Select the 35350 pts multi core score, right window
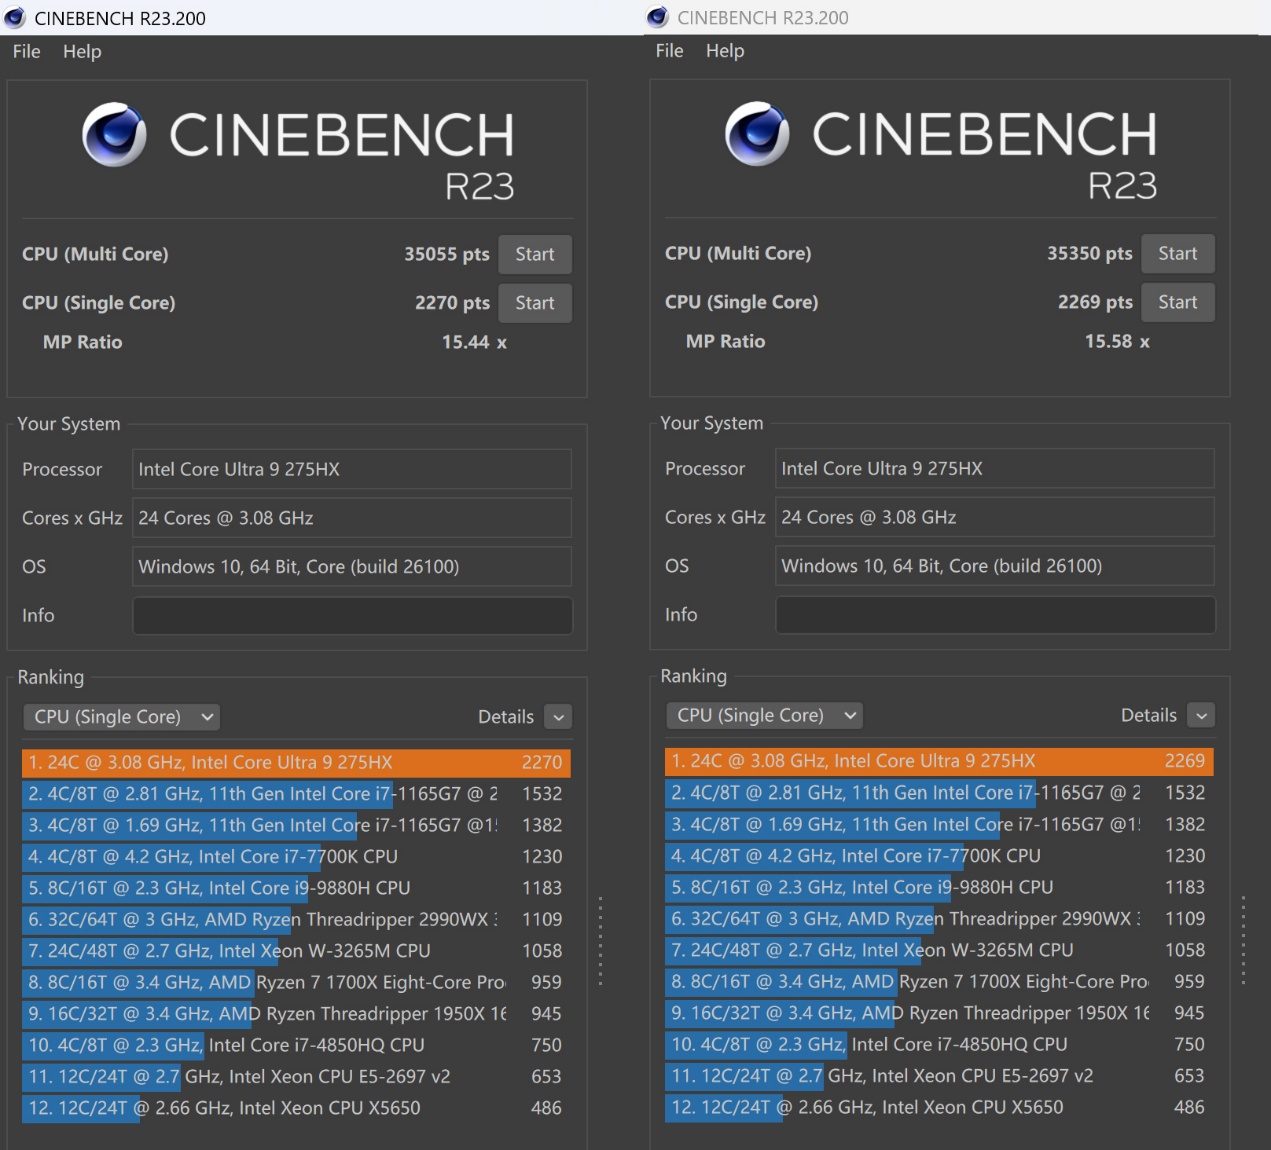Screen dimensions: 1271x1150 click(1090, 253)
